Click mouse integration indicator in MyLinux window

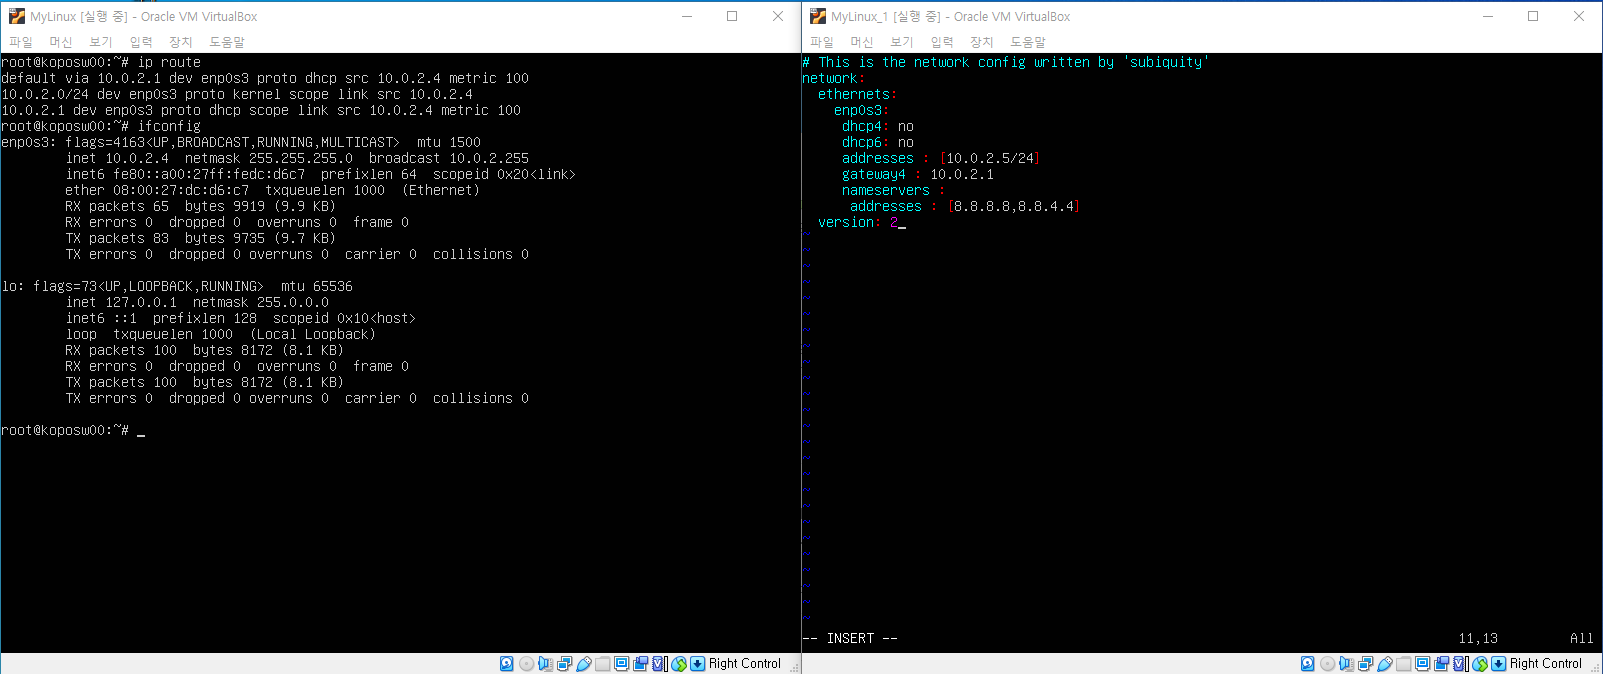pyautogui.click(x=679, y=663)
